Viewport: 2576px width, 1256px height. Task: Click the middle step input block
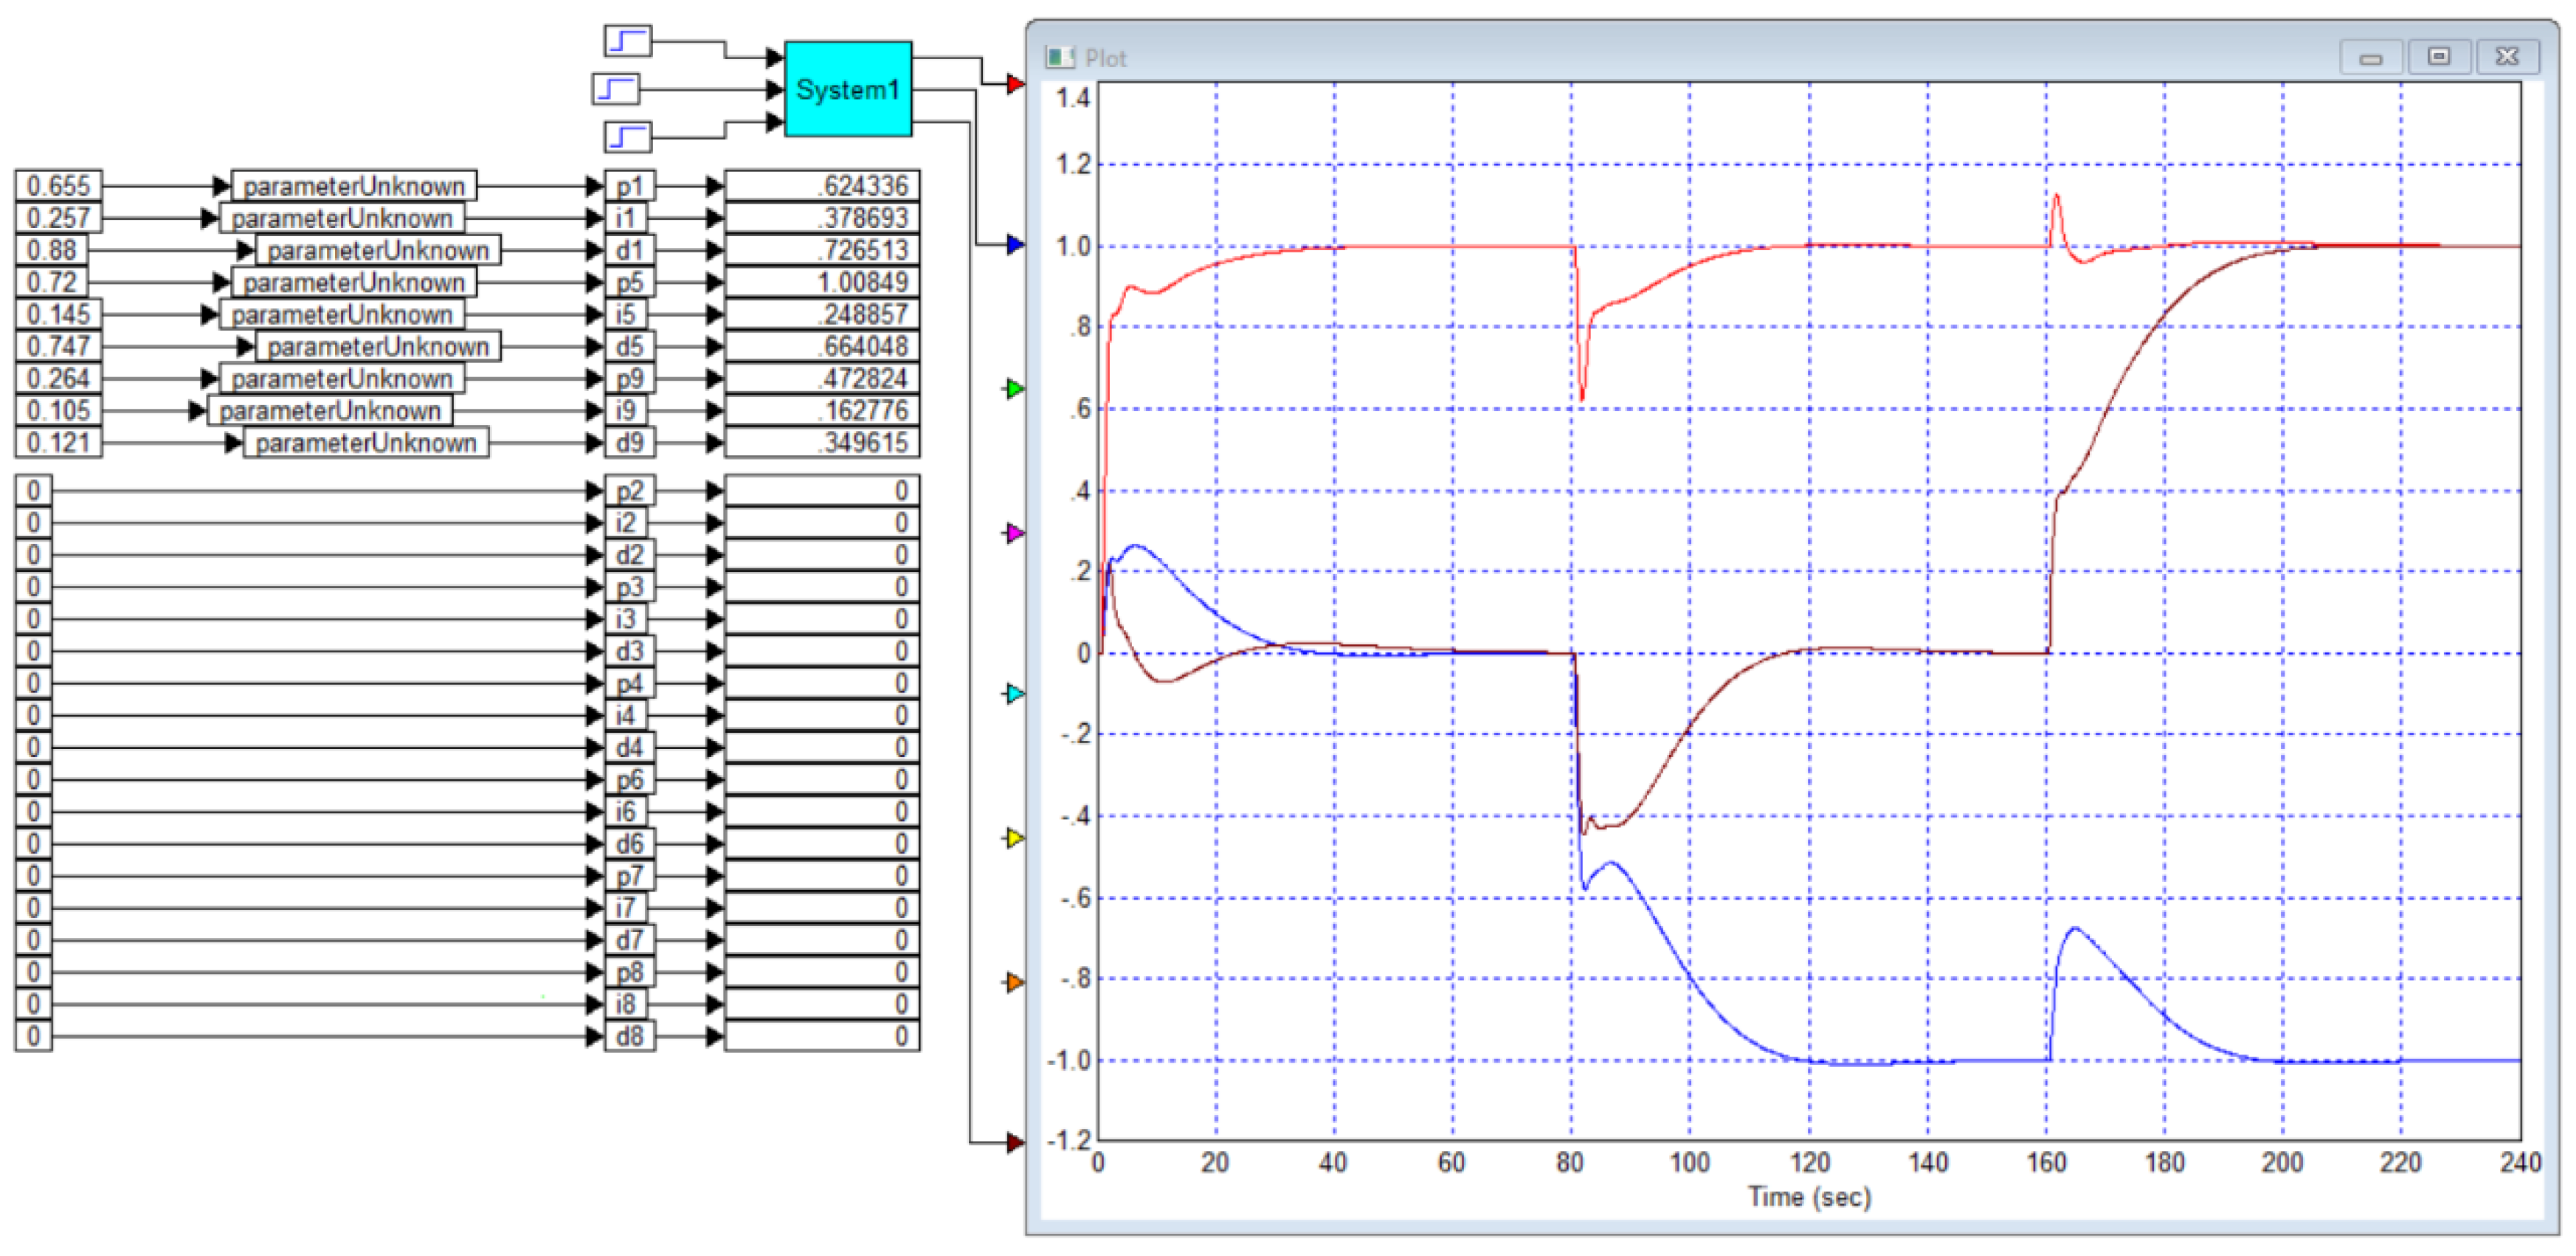point(615,89)
